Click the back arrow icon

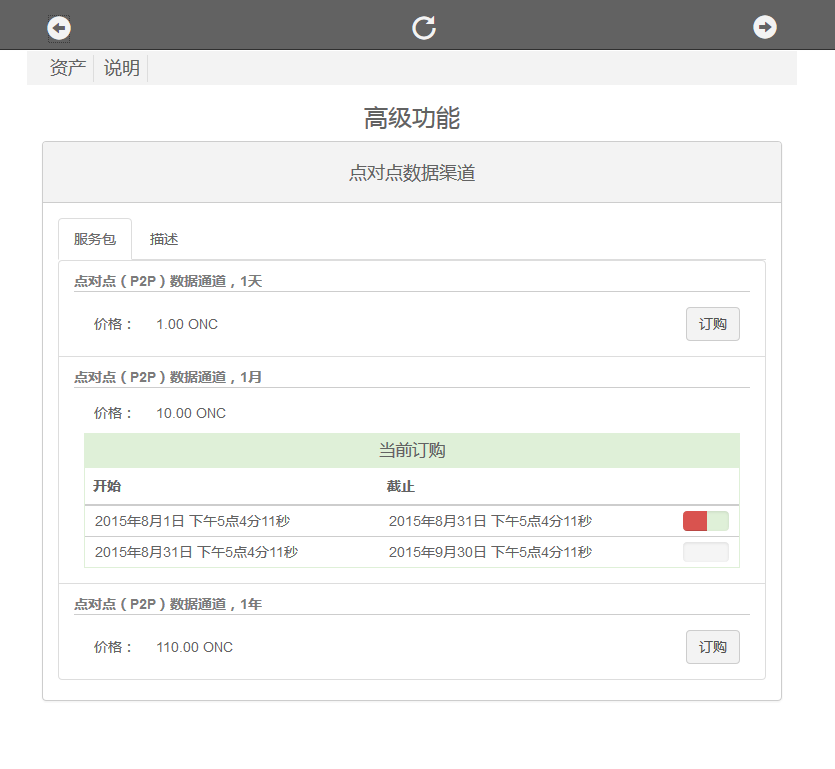click(x=59, y=28)
